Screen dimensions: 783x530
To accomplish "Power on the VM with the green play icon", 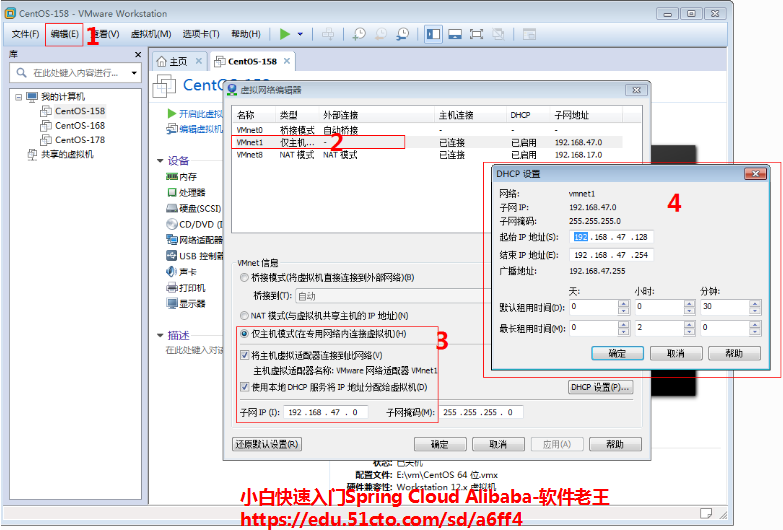I will 285,34.
